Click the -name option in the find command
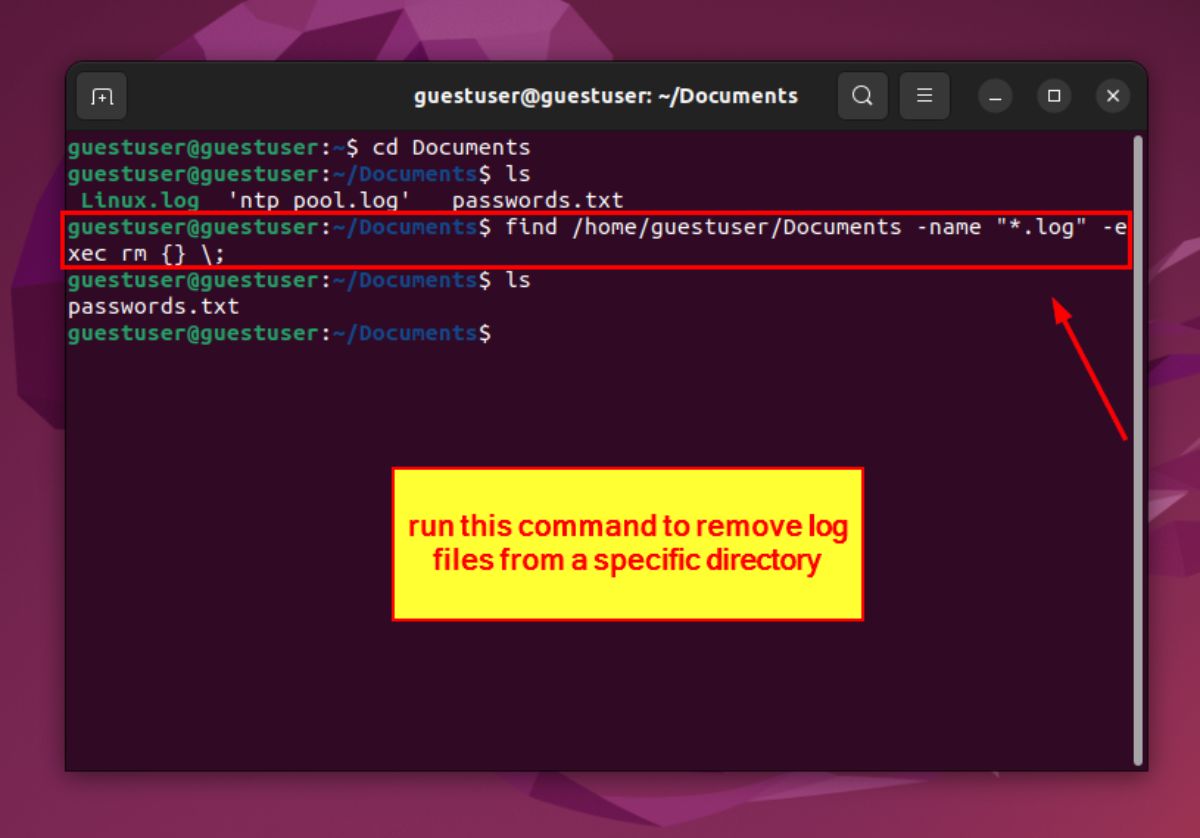 (x=947, y=227)
